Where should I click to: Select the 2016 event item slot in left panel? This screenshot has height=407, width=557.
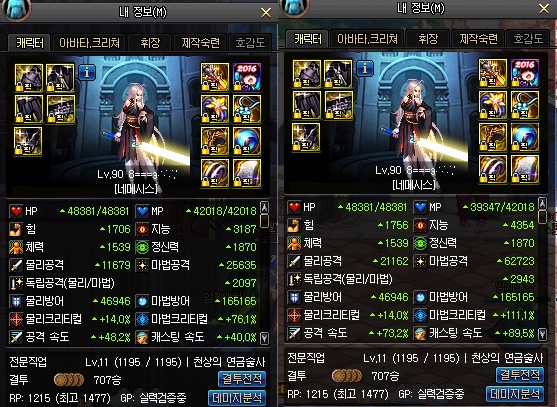[x=247, y=77]
